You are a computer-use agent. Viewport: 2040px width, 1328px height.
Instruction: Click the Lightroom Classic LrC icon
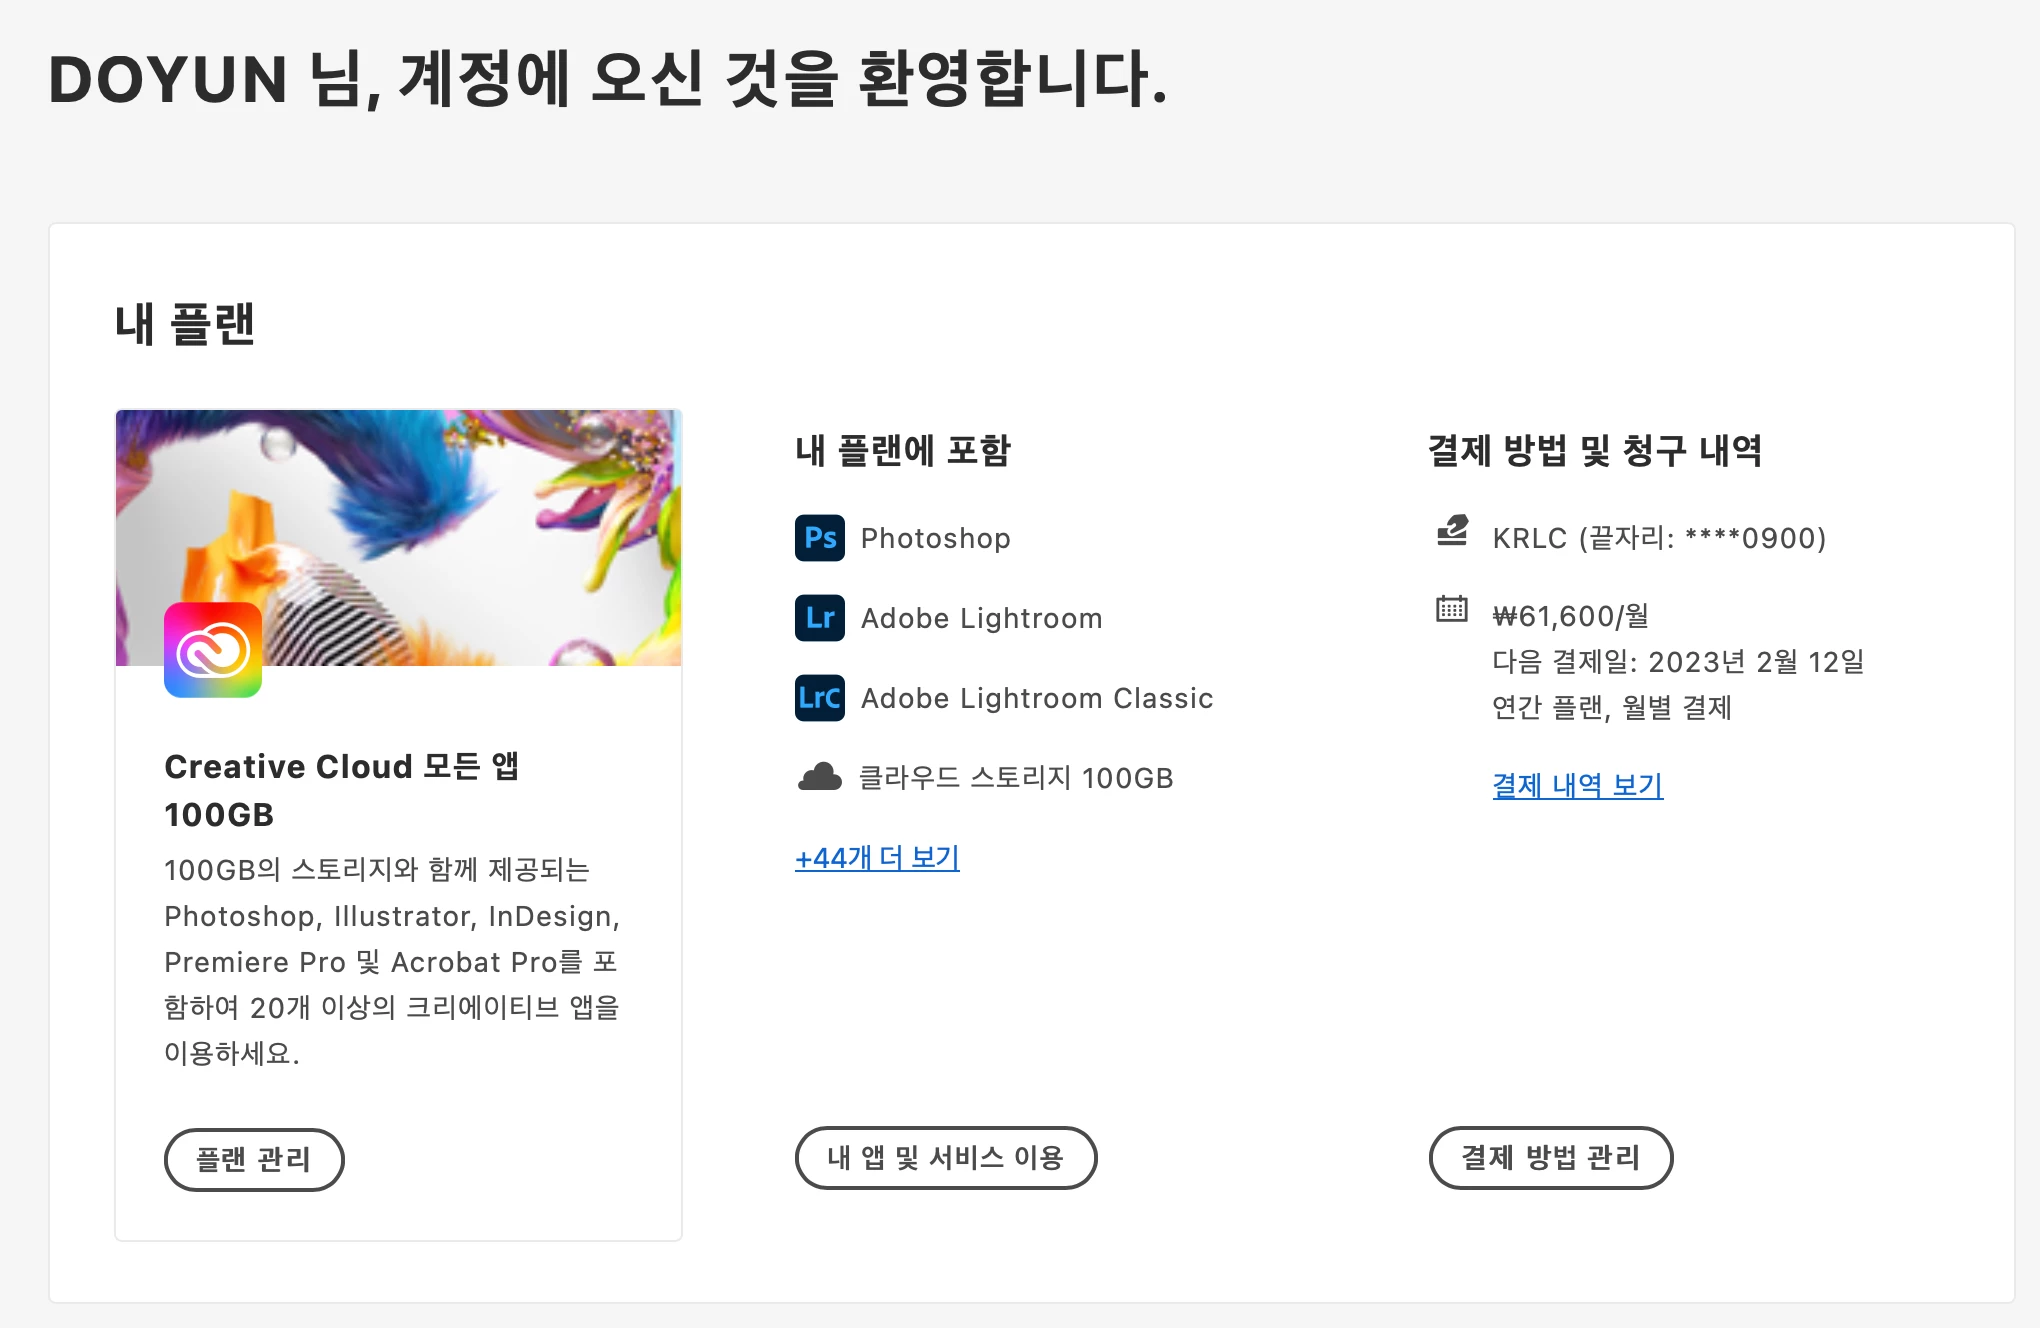(819, 698)
